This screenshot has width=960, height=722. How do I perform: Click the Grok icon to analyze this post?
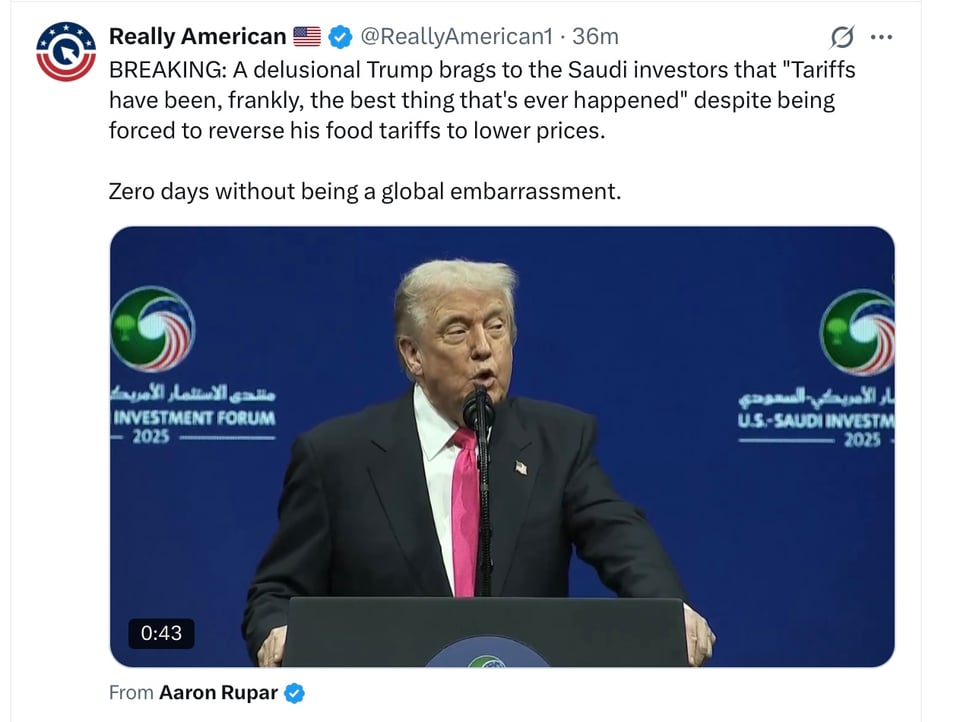pos(843,36)
